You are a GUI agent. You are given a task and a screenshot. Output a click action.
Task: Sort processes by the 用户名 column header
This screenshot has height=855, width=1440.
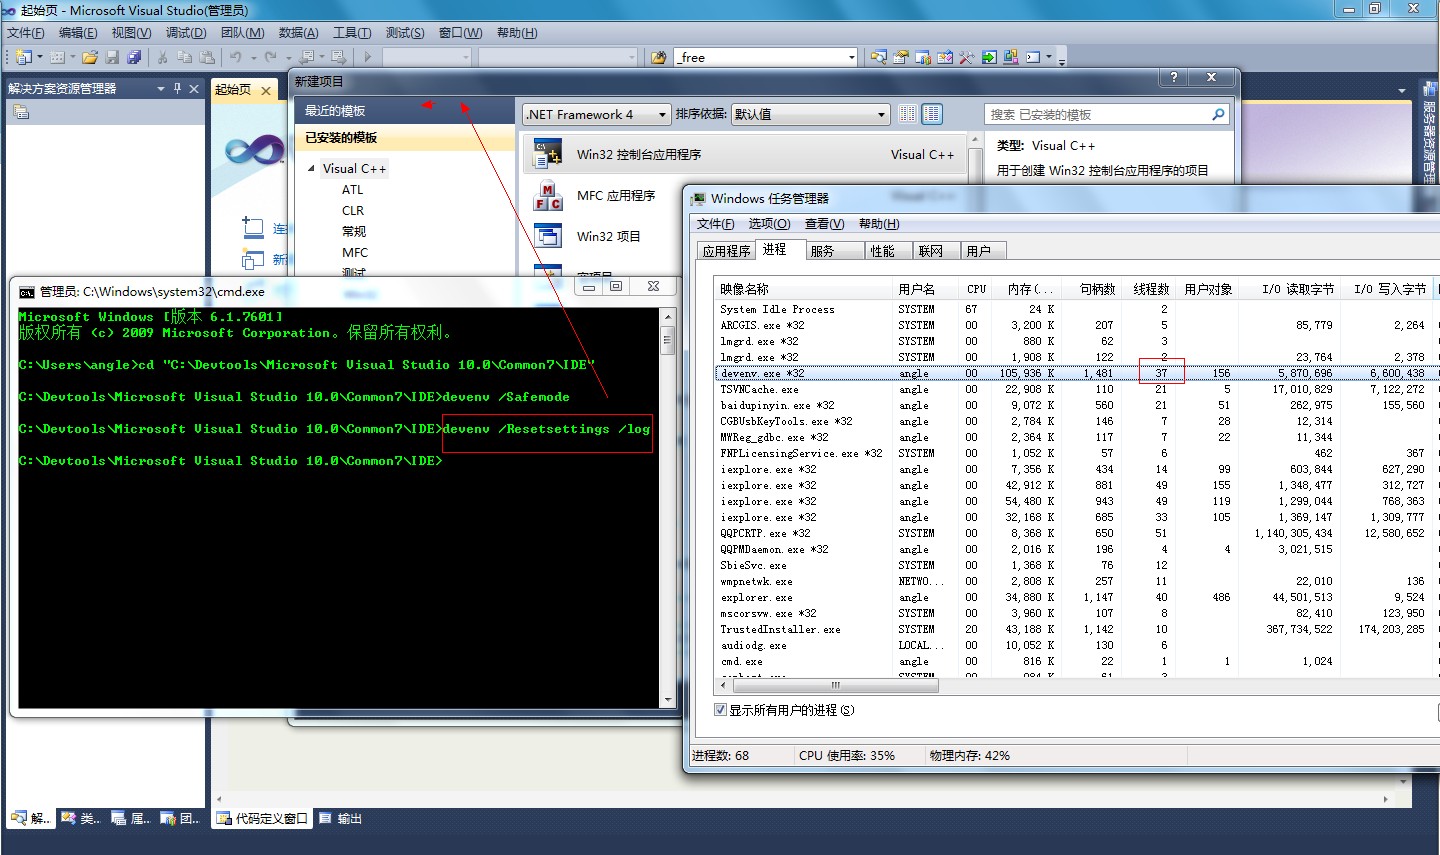[926, 289]
